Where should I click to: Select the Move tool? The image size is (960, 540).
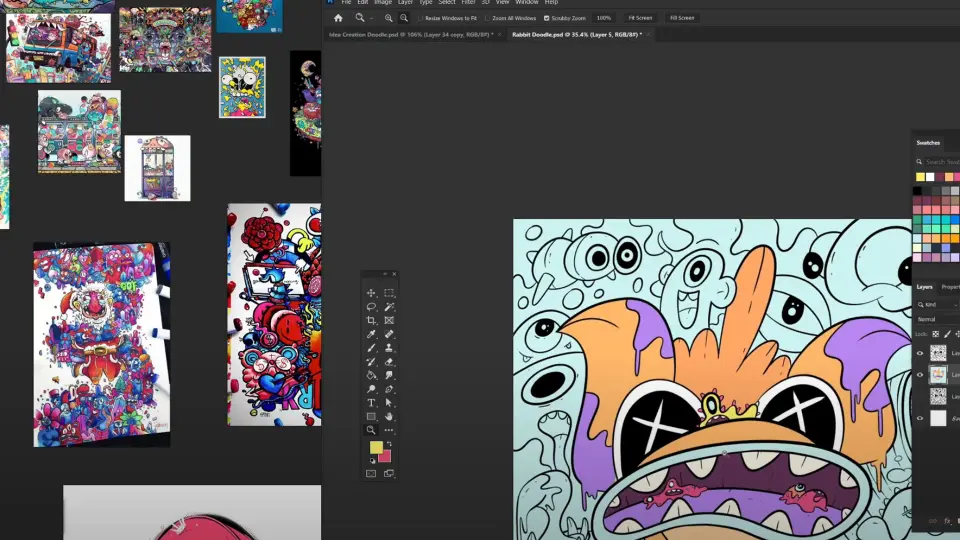point(371,293)
